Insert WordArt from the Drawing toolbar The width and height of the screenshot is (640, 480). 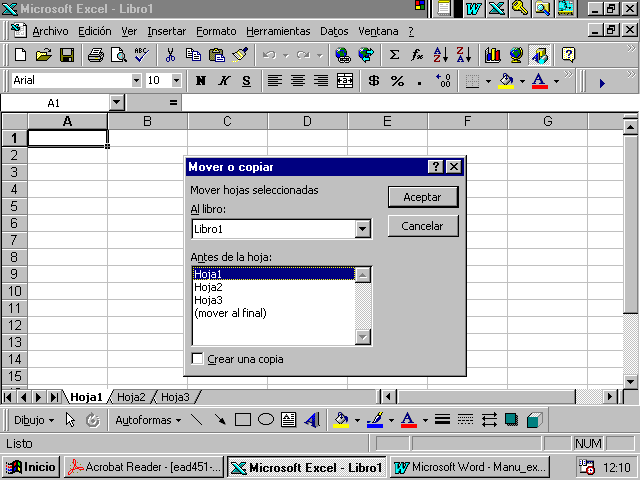(x=312, y=420)
